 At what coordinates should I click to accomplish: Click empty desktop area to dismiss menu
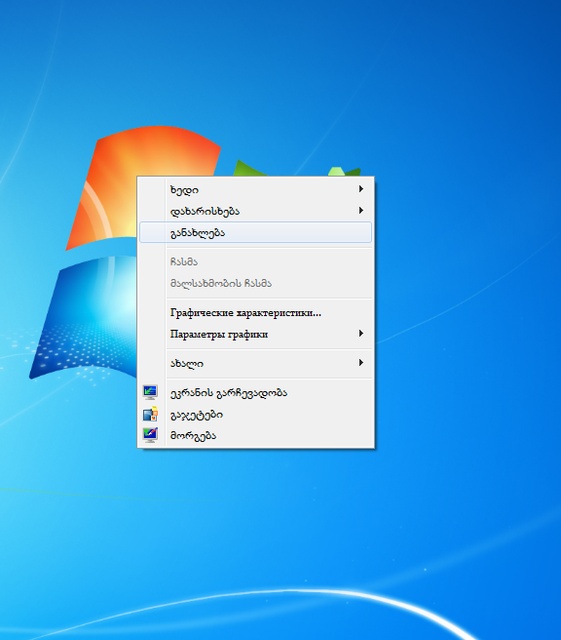449,510
